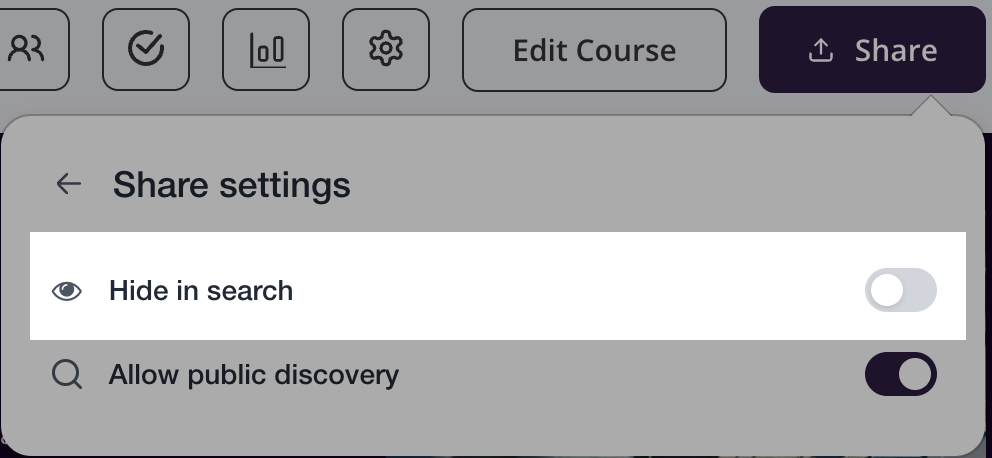Click the Edit Course button
Viewport: 992px width, 458px height.
click(594, 50)
